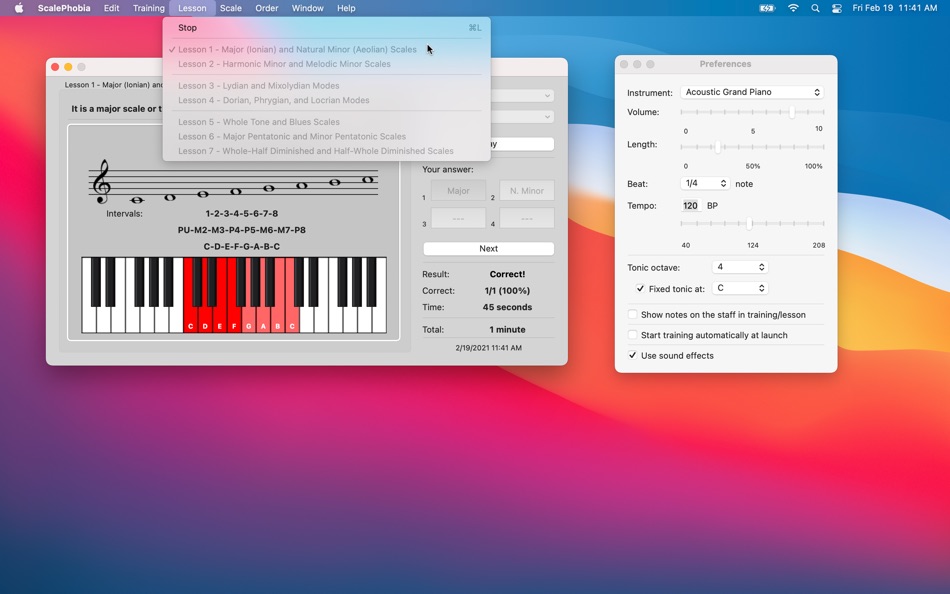
Task: Disable Use sound effects checkbox
Action: [x=633, y=356]
